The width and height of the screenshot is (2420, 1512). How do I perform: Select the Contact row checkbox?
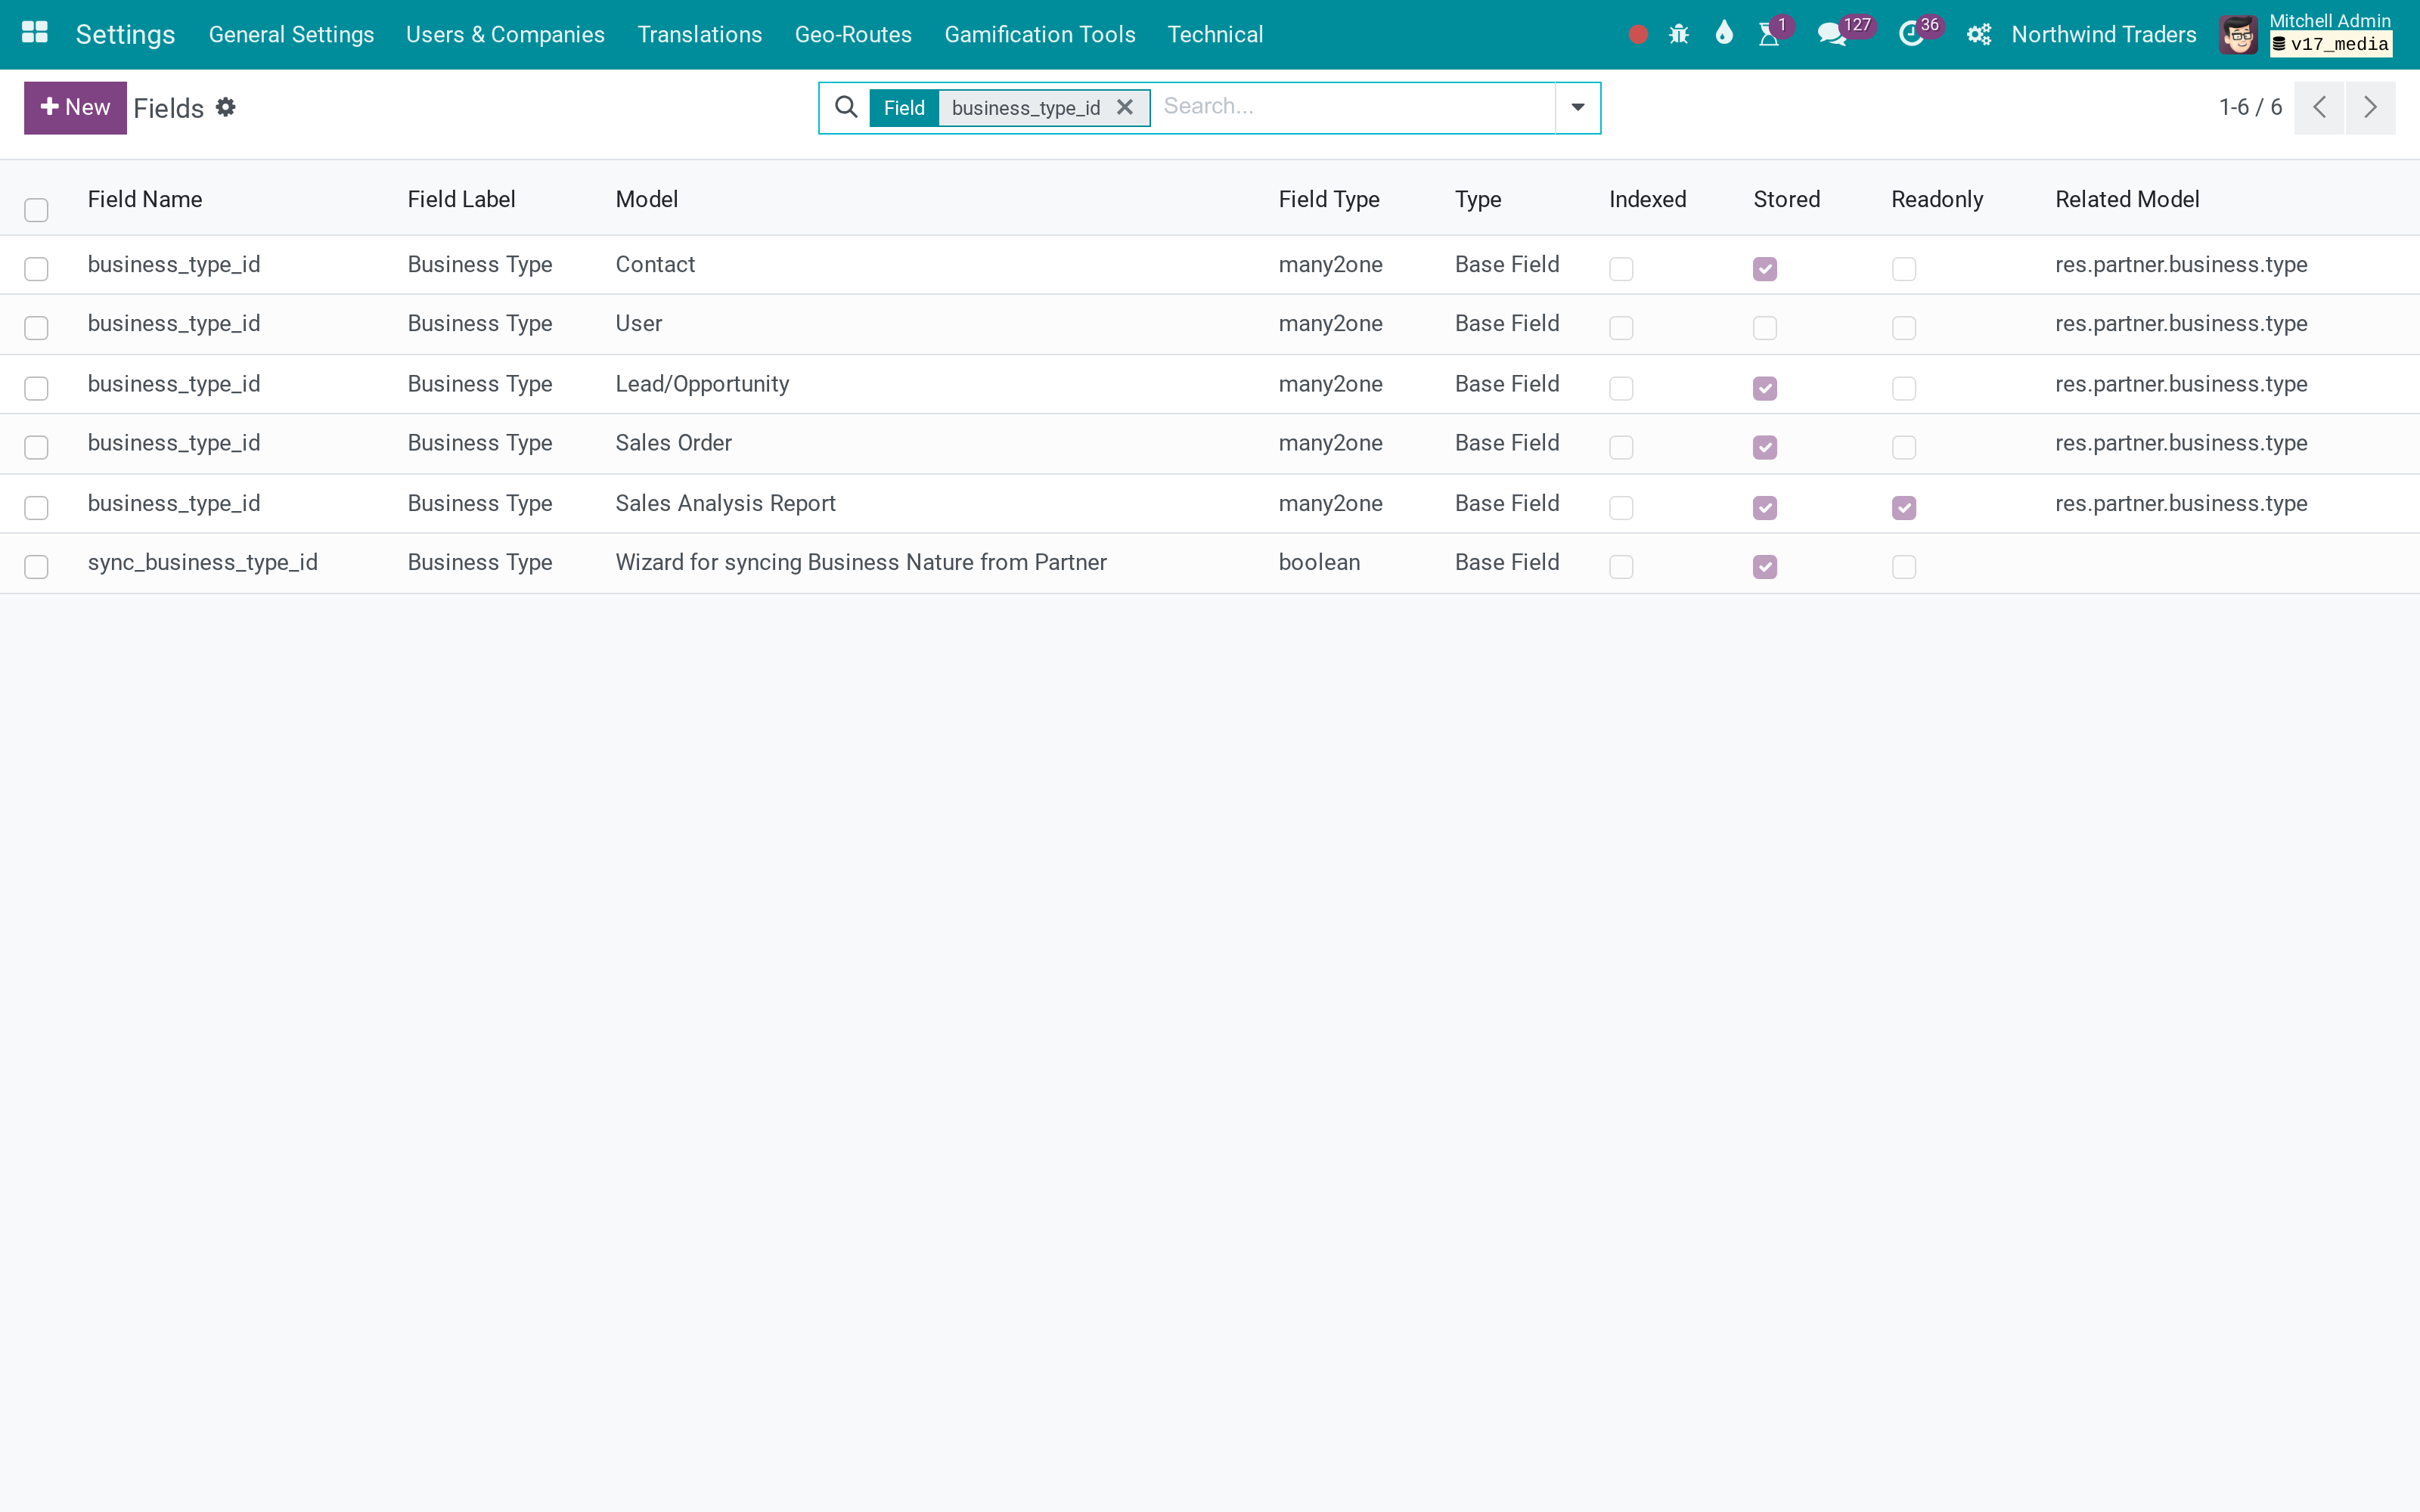point(36,268)
